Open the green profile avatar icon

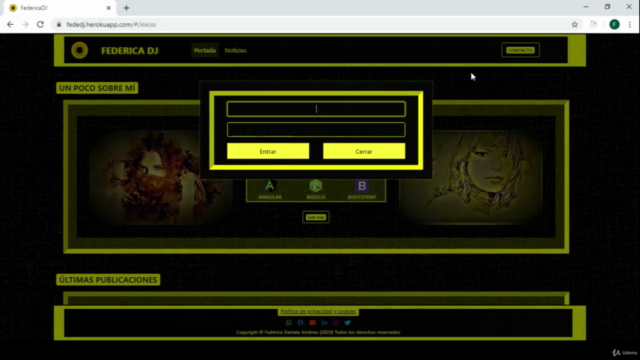[614, 24]
